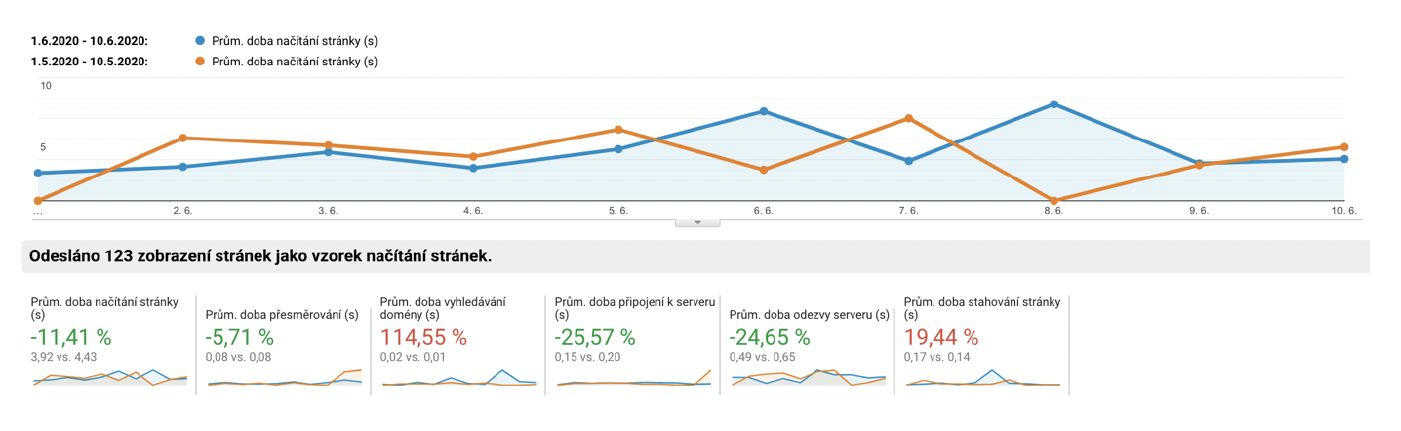Screen dimensions: 1401x431
Task: Click the sparkline under -24,65 %
Action: pos(809,377)
